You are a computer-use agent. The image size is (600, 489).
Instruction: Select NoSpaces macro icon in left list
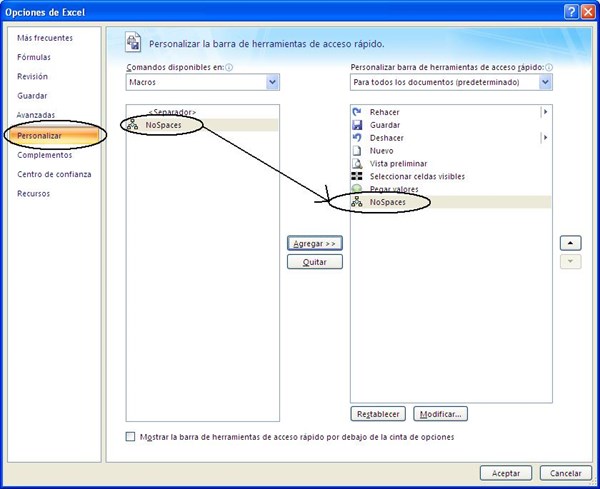click(132, 124)
